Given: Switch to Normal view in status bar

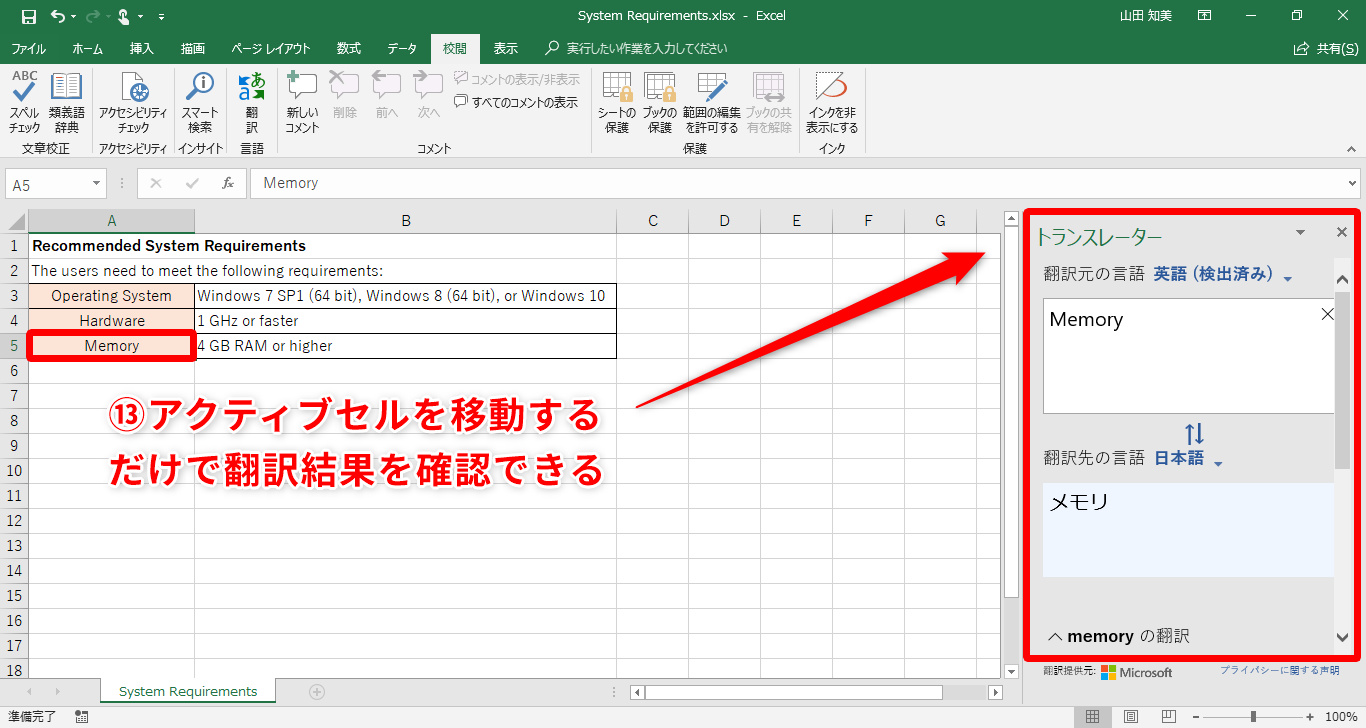Looking at the screenshot, I should click(x=1093, y=717).
